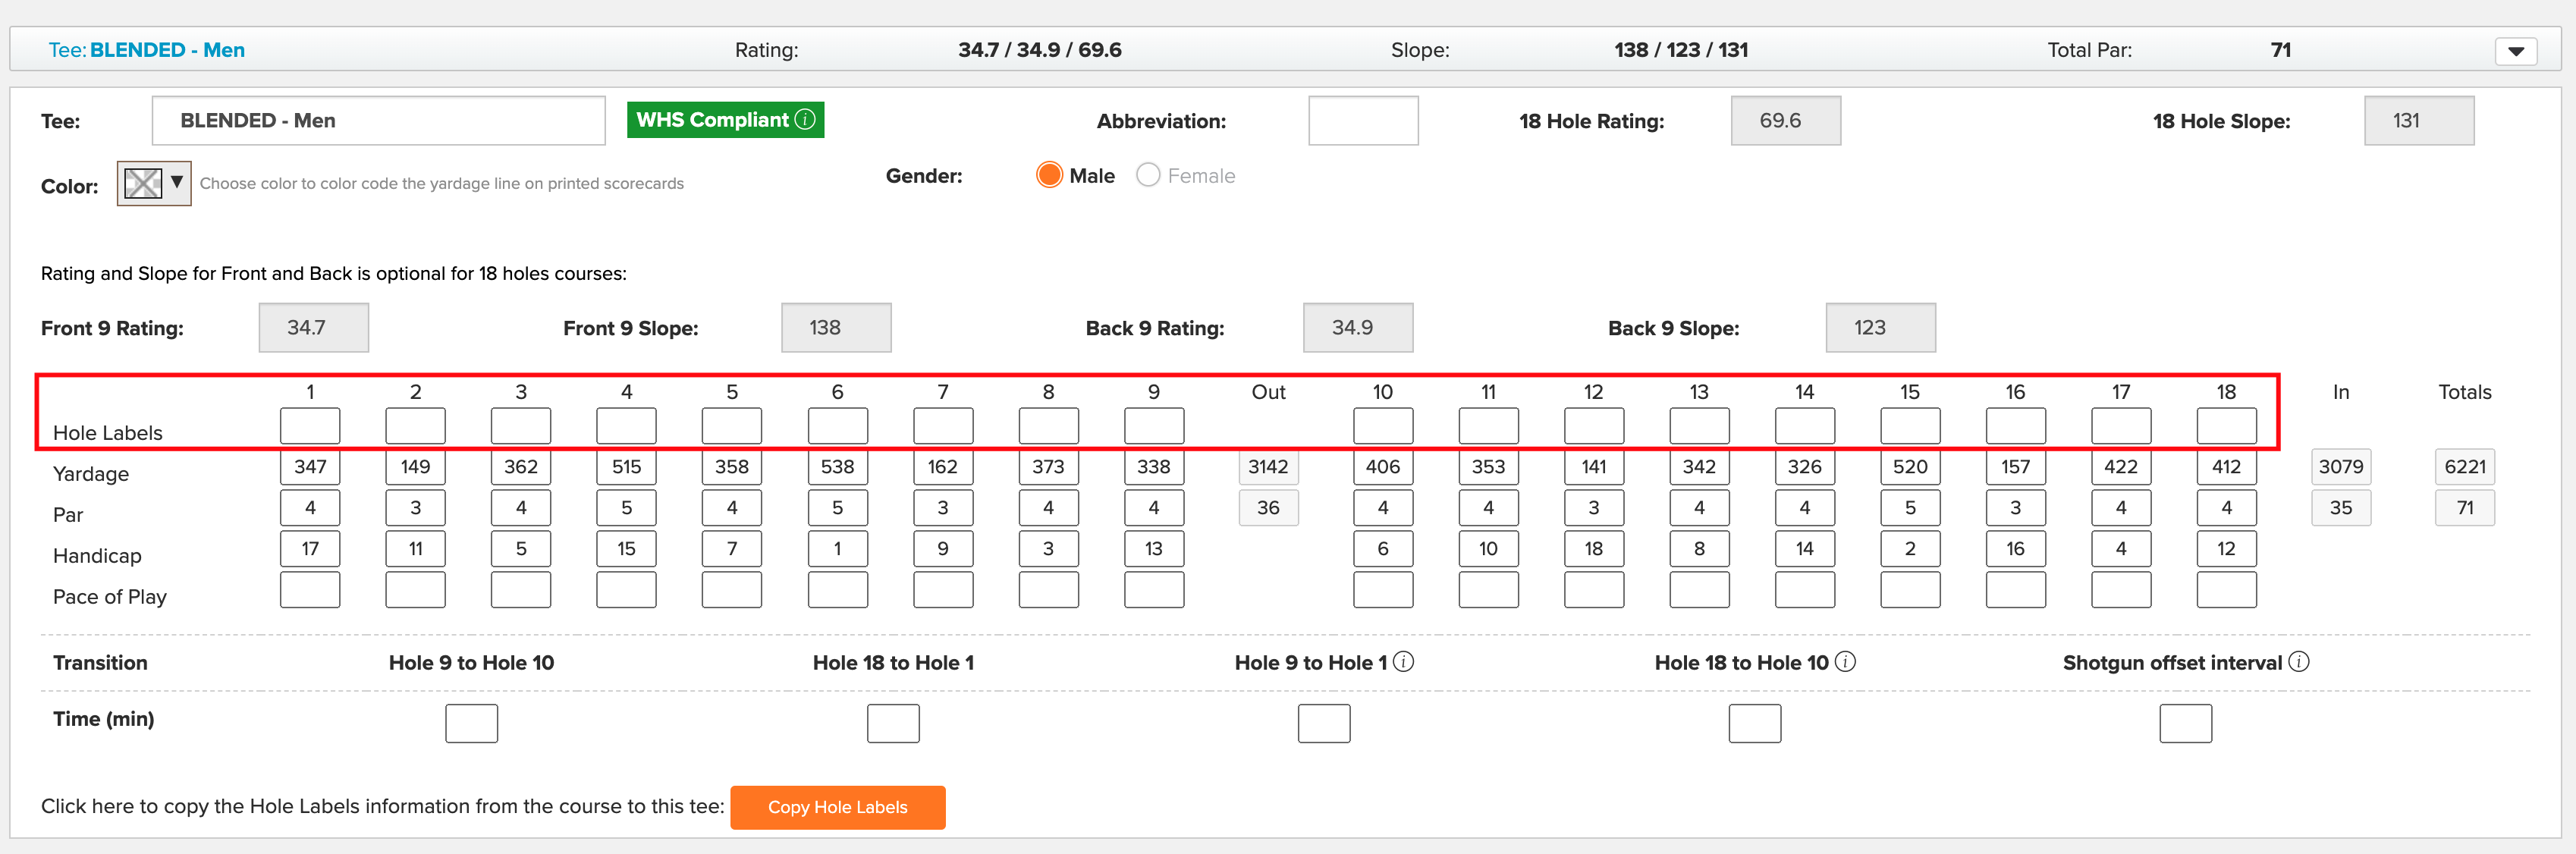Click Shotgun offset interval info icon
Image resolution: width=2576 pixels, height=854 pixels.
click(2299, 662)
